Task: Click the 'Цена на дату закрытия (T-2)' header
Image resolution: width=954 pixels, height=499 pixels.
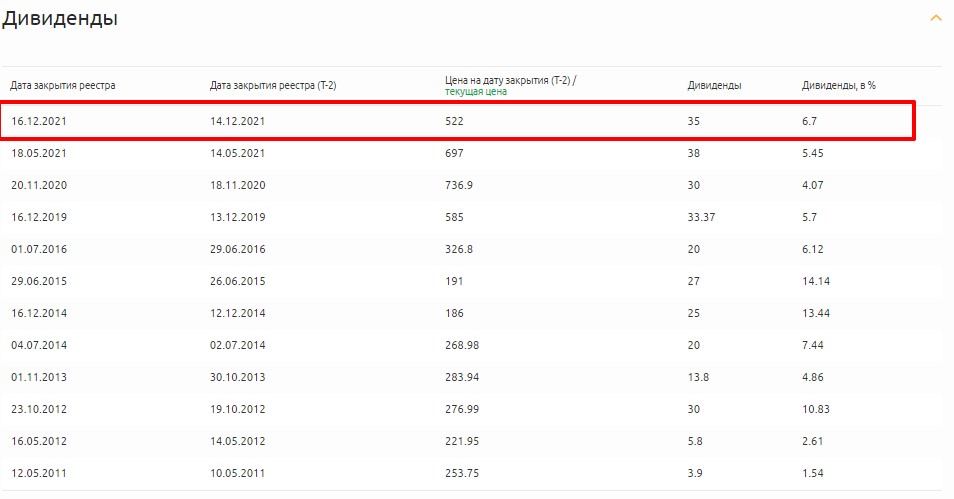Action: coord(510,79)
